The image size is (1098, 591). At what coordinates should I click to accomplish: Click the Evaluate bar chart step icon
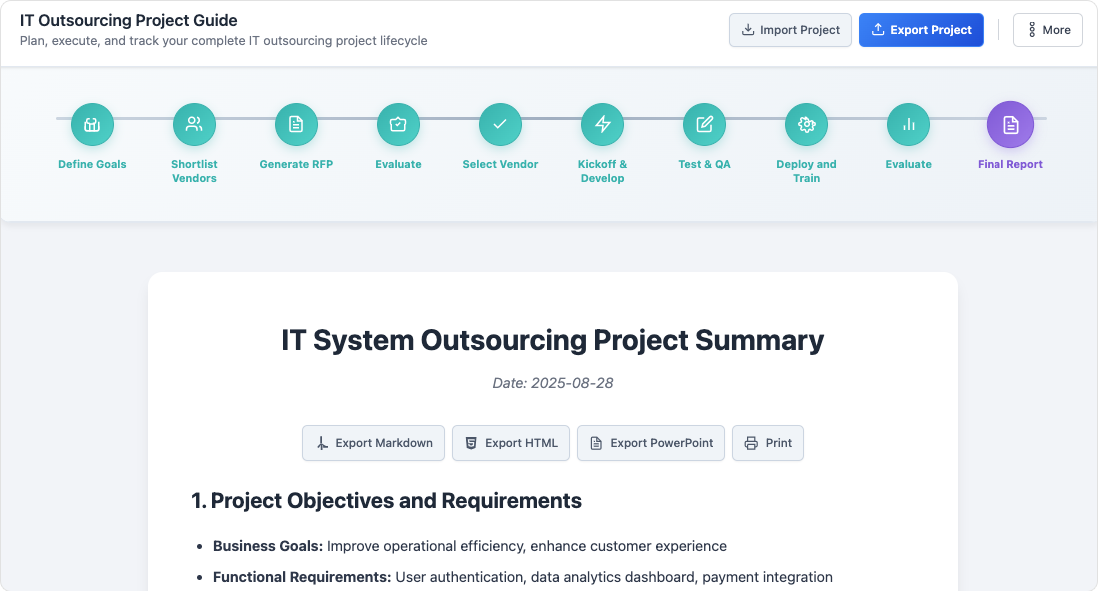908,125
